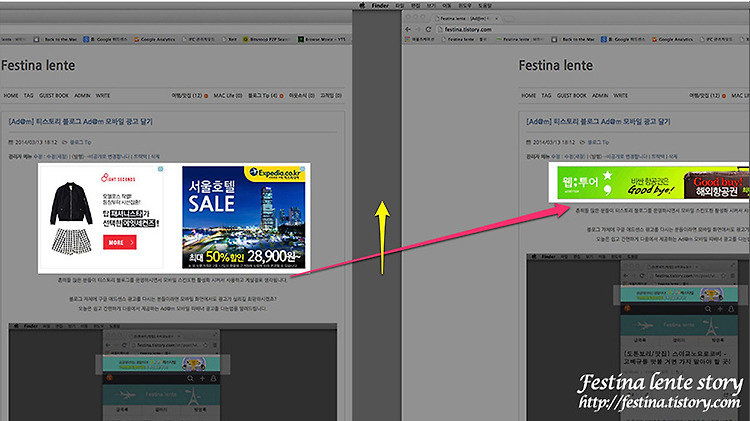Screen dimensions: 750x421
Task: Open a new tab in the right browser window
Action: click(x=508, y=18)
